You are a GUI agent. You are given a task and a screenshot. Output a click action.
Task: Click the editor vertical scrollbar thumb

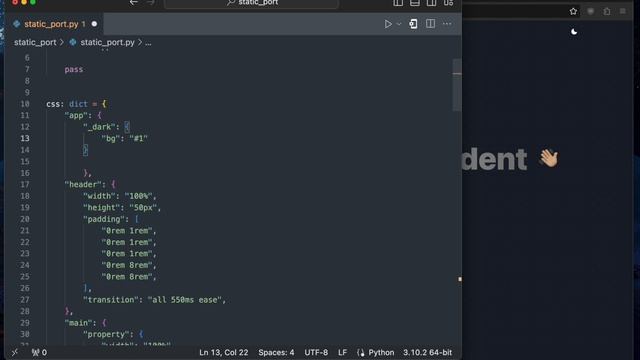(x=457, y=85)
